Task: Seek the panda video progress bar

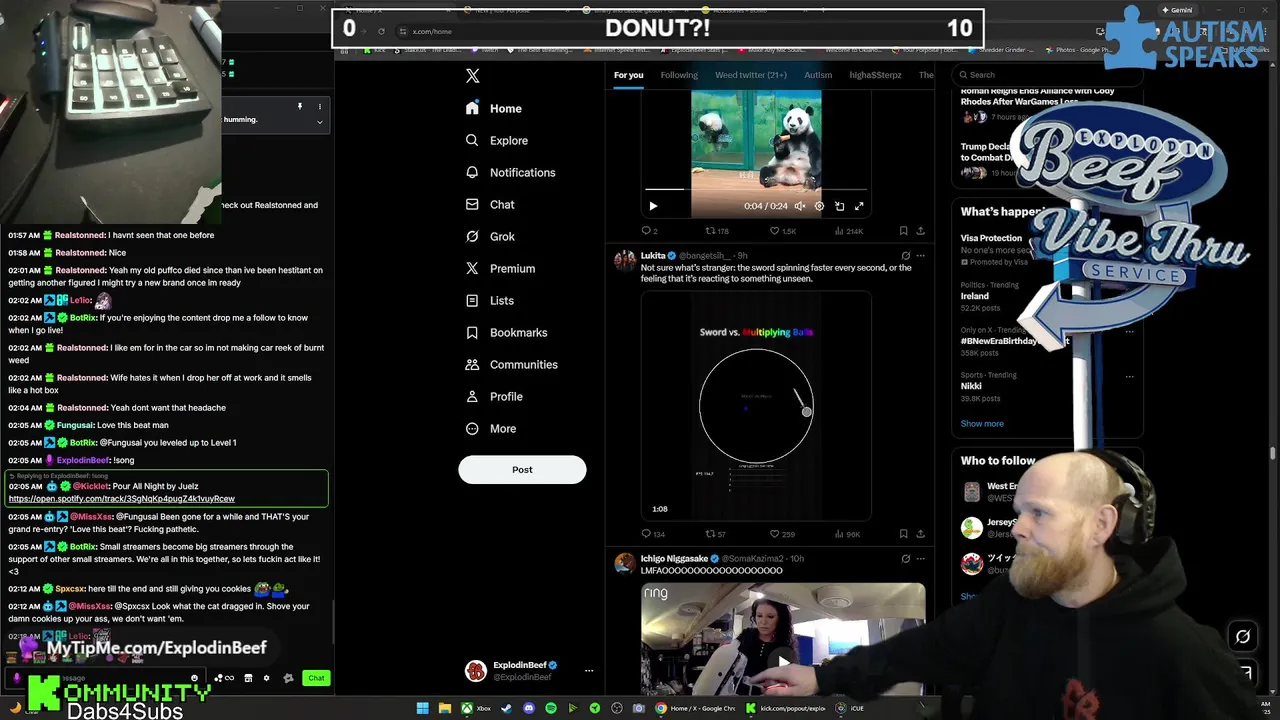Action: coord(756,189)
